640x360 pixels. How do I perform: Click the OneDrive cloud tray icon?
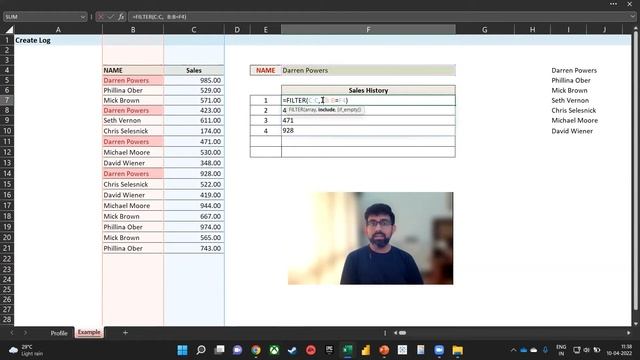(524, 350)
